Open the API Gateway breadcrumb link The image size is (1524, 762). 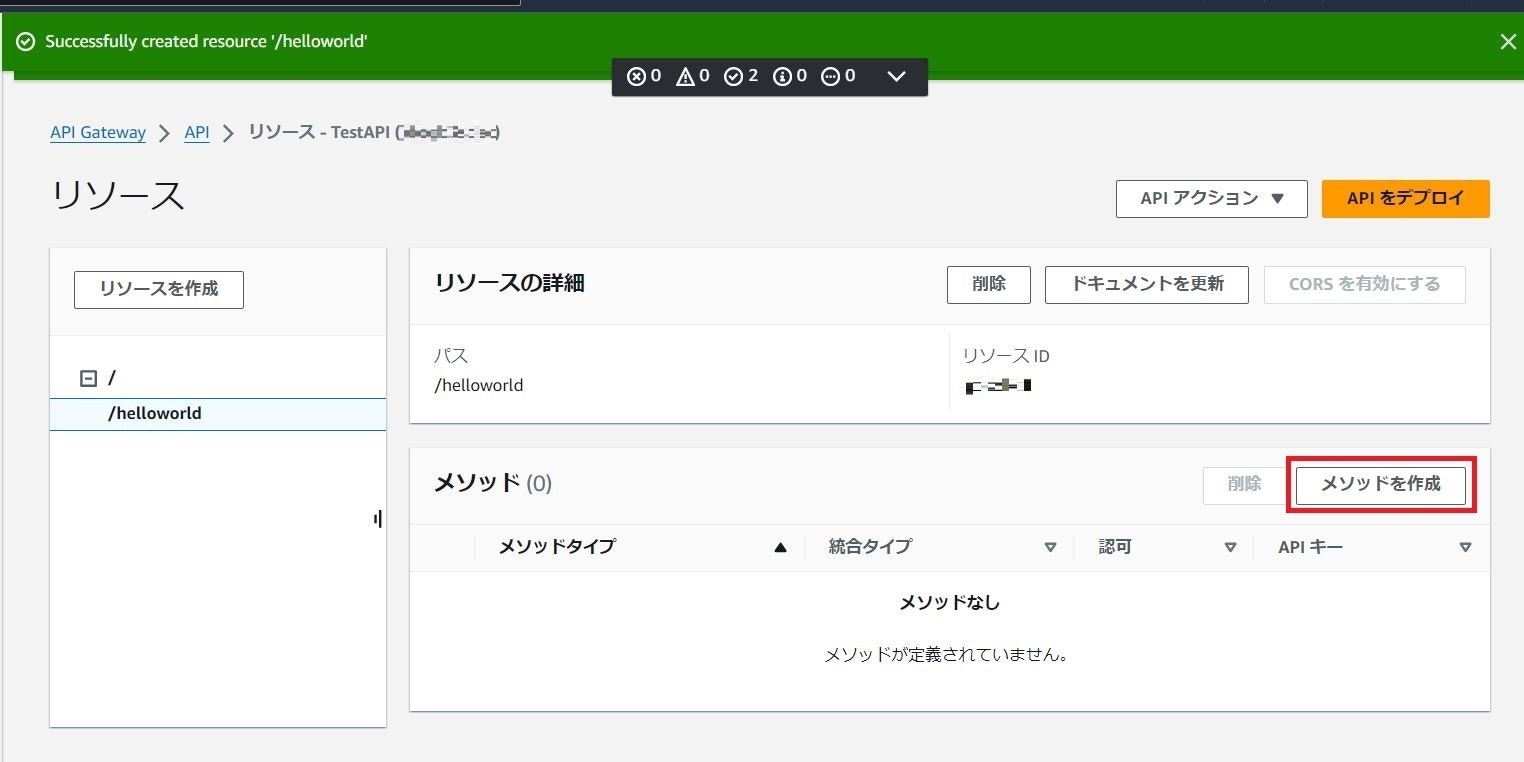tap(98, 132)
